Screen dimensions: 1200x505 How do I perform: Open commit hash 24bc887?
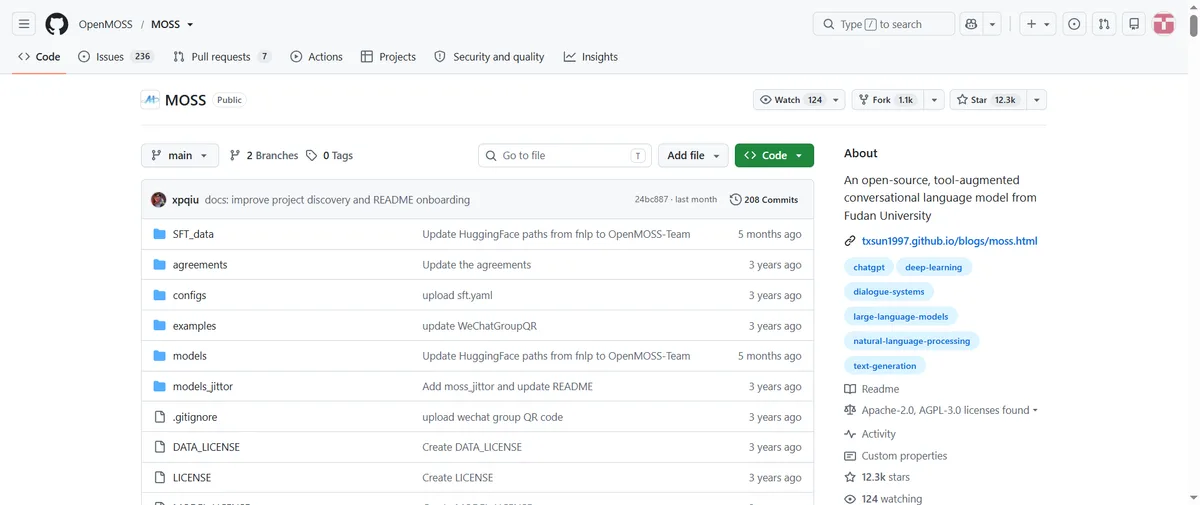coord(651,200)
